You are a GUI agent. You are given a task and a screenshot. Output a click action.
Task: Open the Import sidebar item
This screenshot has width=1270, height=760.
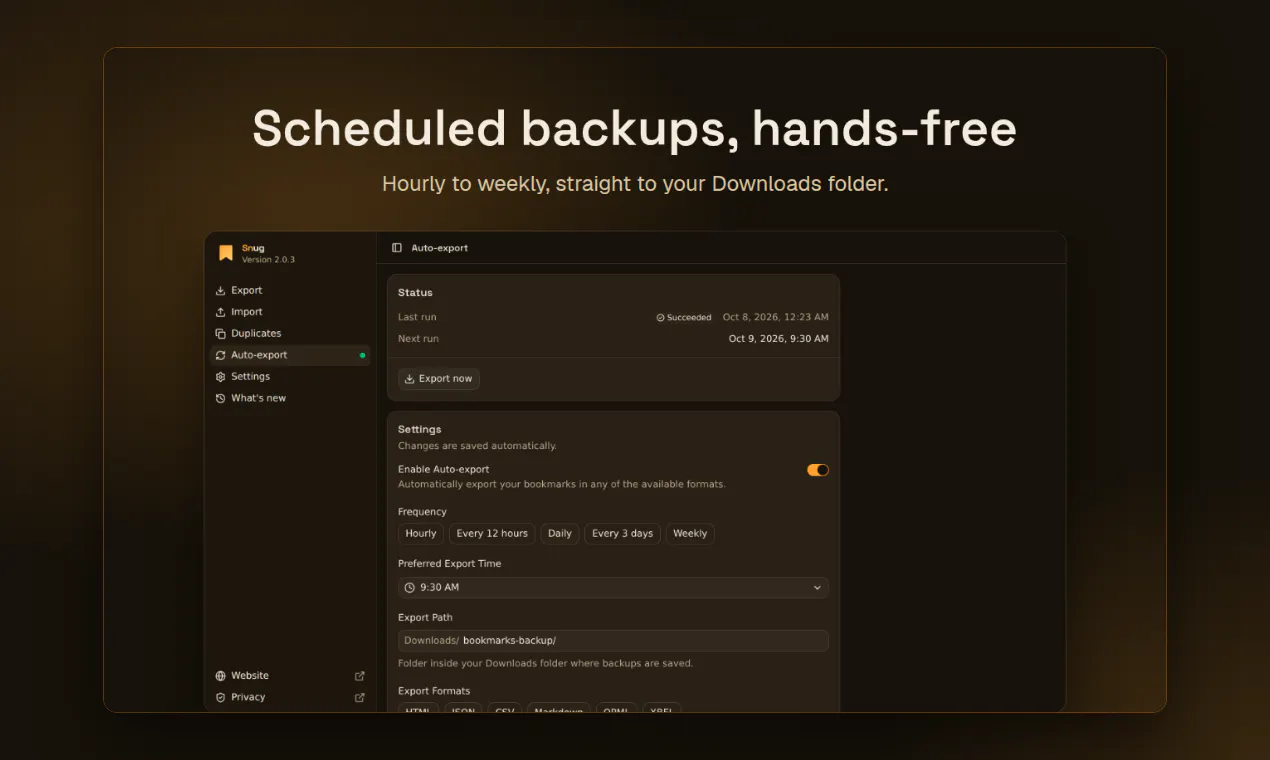290,312
